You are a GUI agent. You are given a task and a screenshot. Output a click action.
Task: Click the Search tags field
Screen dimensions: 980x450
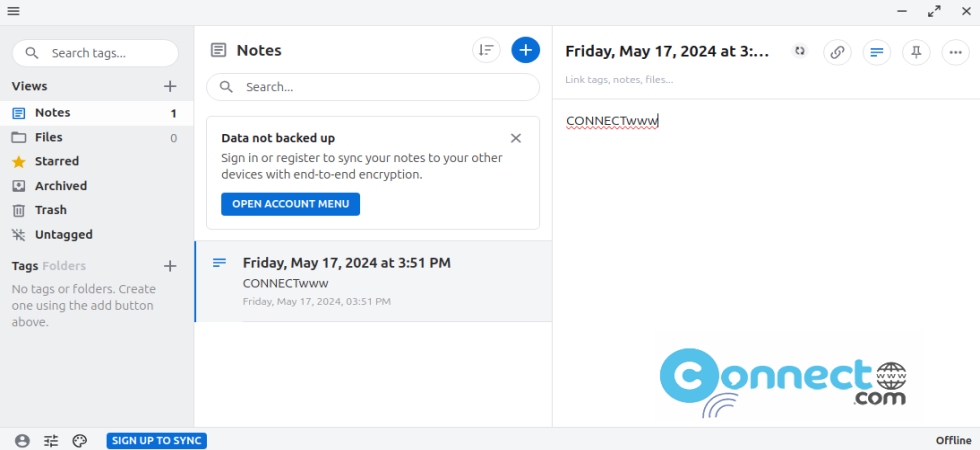(x=96, y=53)
